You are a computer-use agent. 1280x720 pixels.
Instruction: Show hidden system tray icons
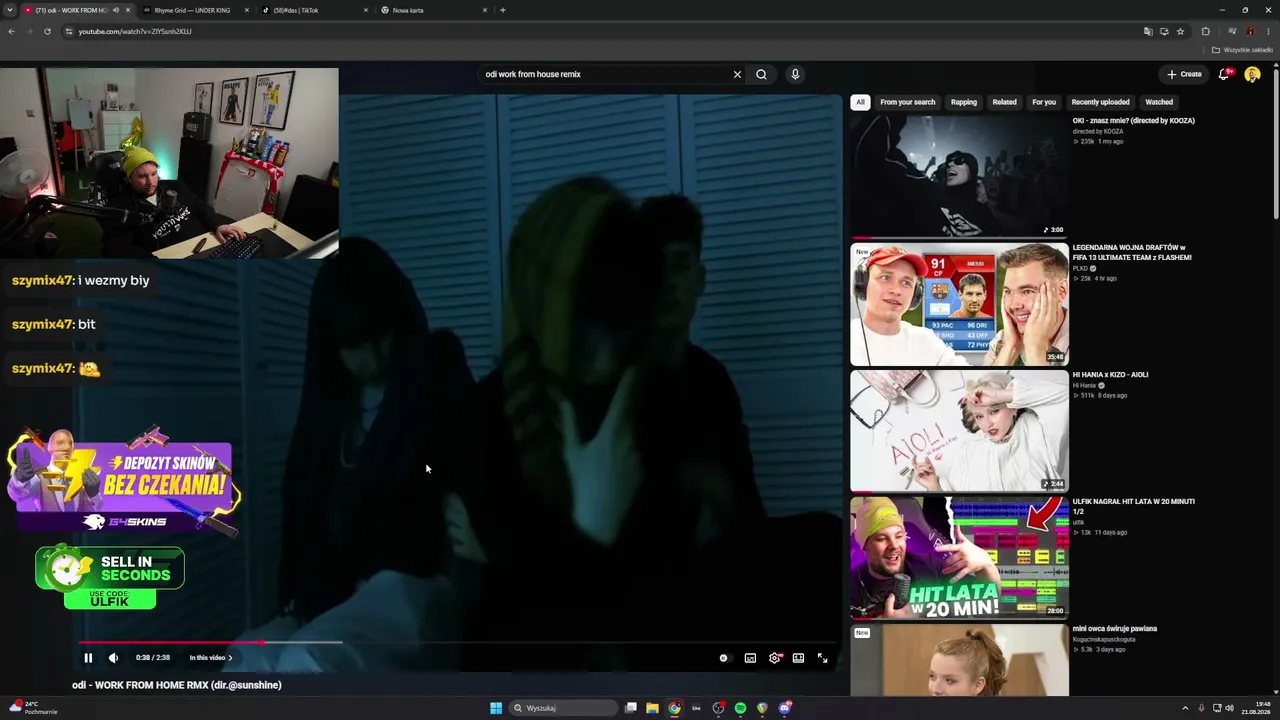point(1185,708)
